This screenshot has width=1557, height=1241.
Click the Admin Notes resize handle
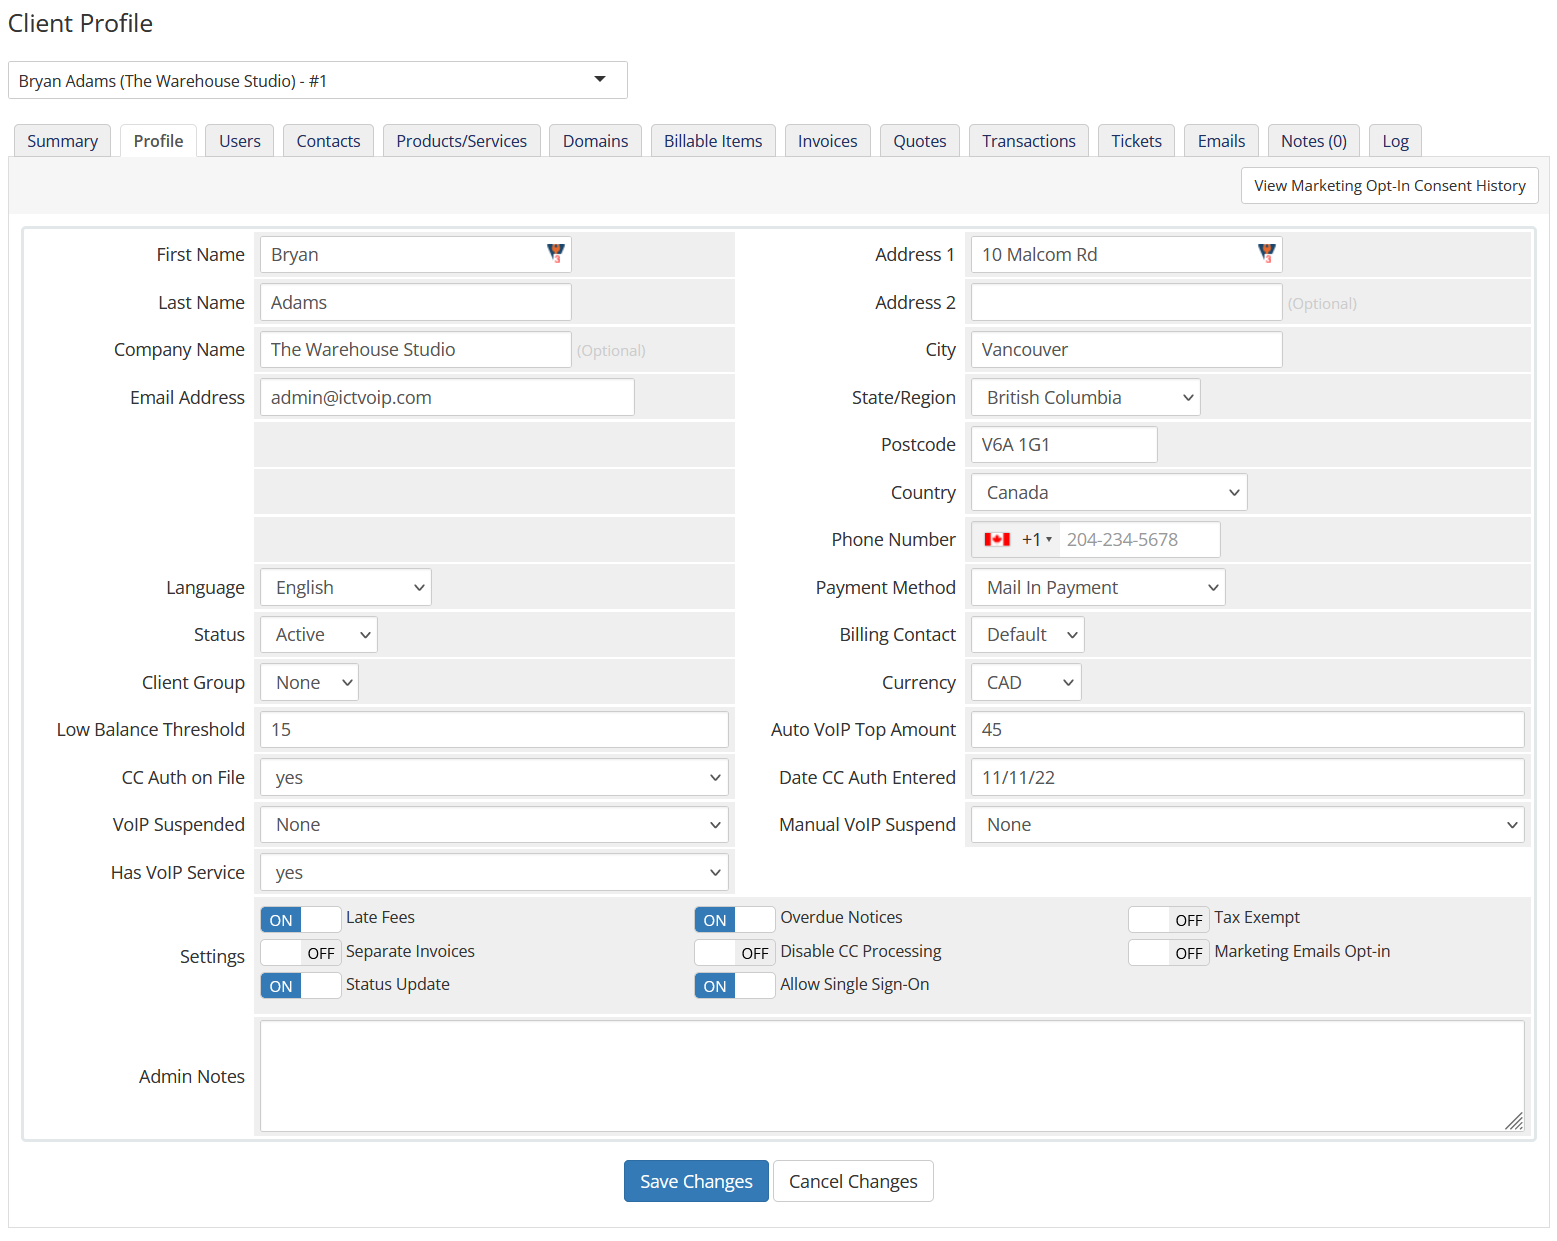coord(1514,1121)
